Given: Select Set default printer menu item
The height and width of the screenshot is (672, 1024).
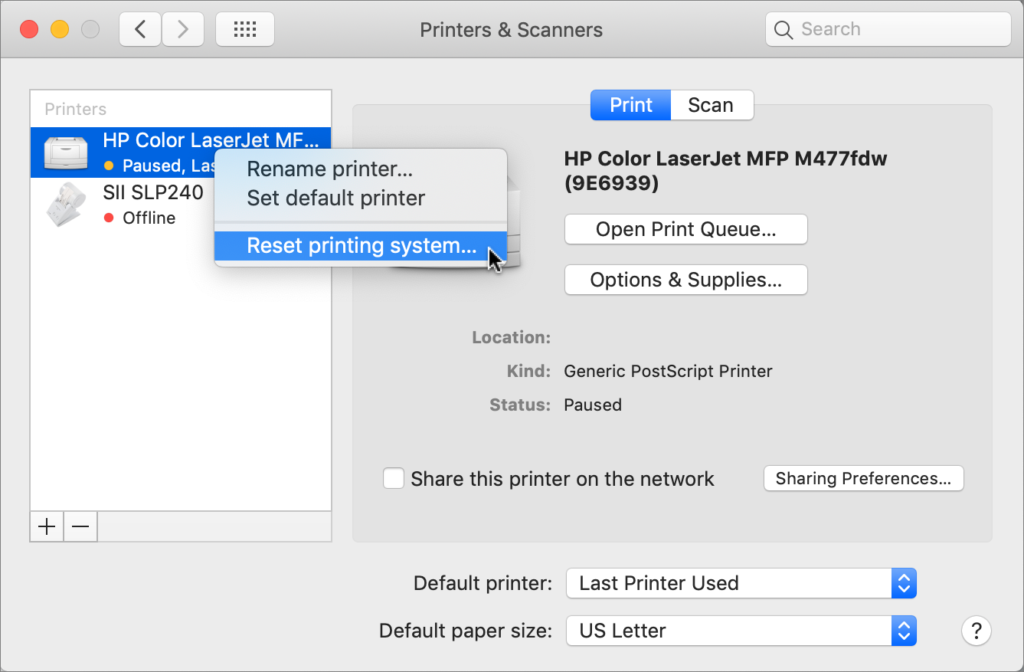Looking at the screenshot, I should click(336, 198).
